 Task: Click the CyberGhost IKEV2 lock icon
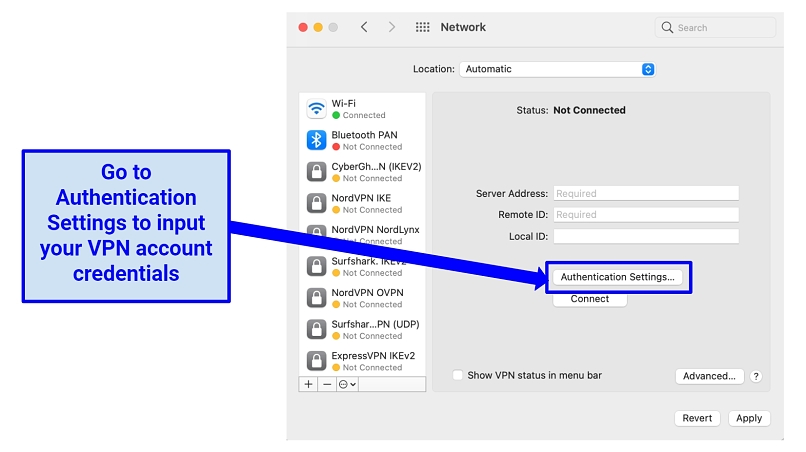316,172
